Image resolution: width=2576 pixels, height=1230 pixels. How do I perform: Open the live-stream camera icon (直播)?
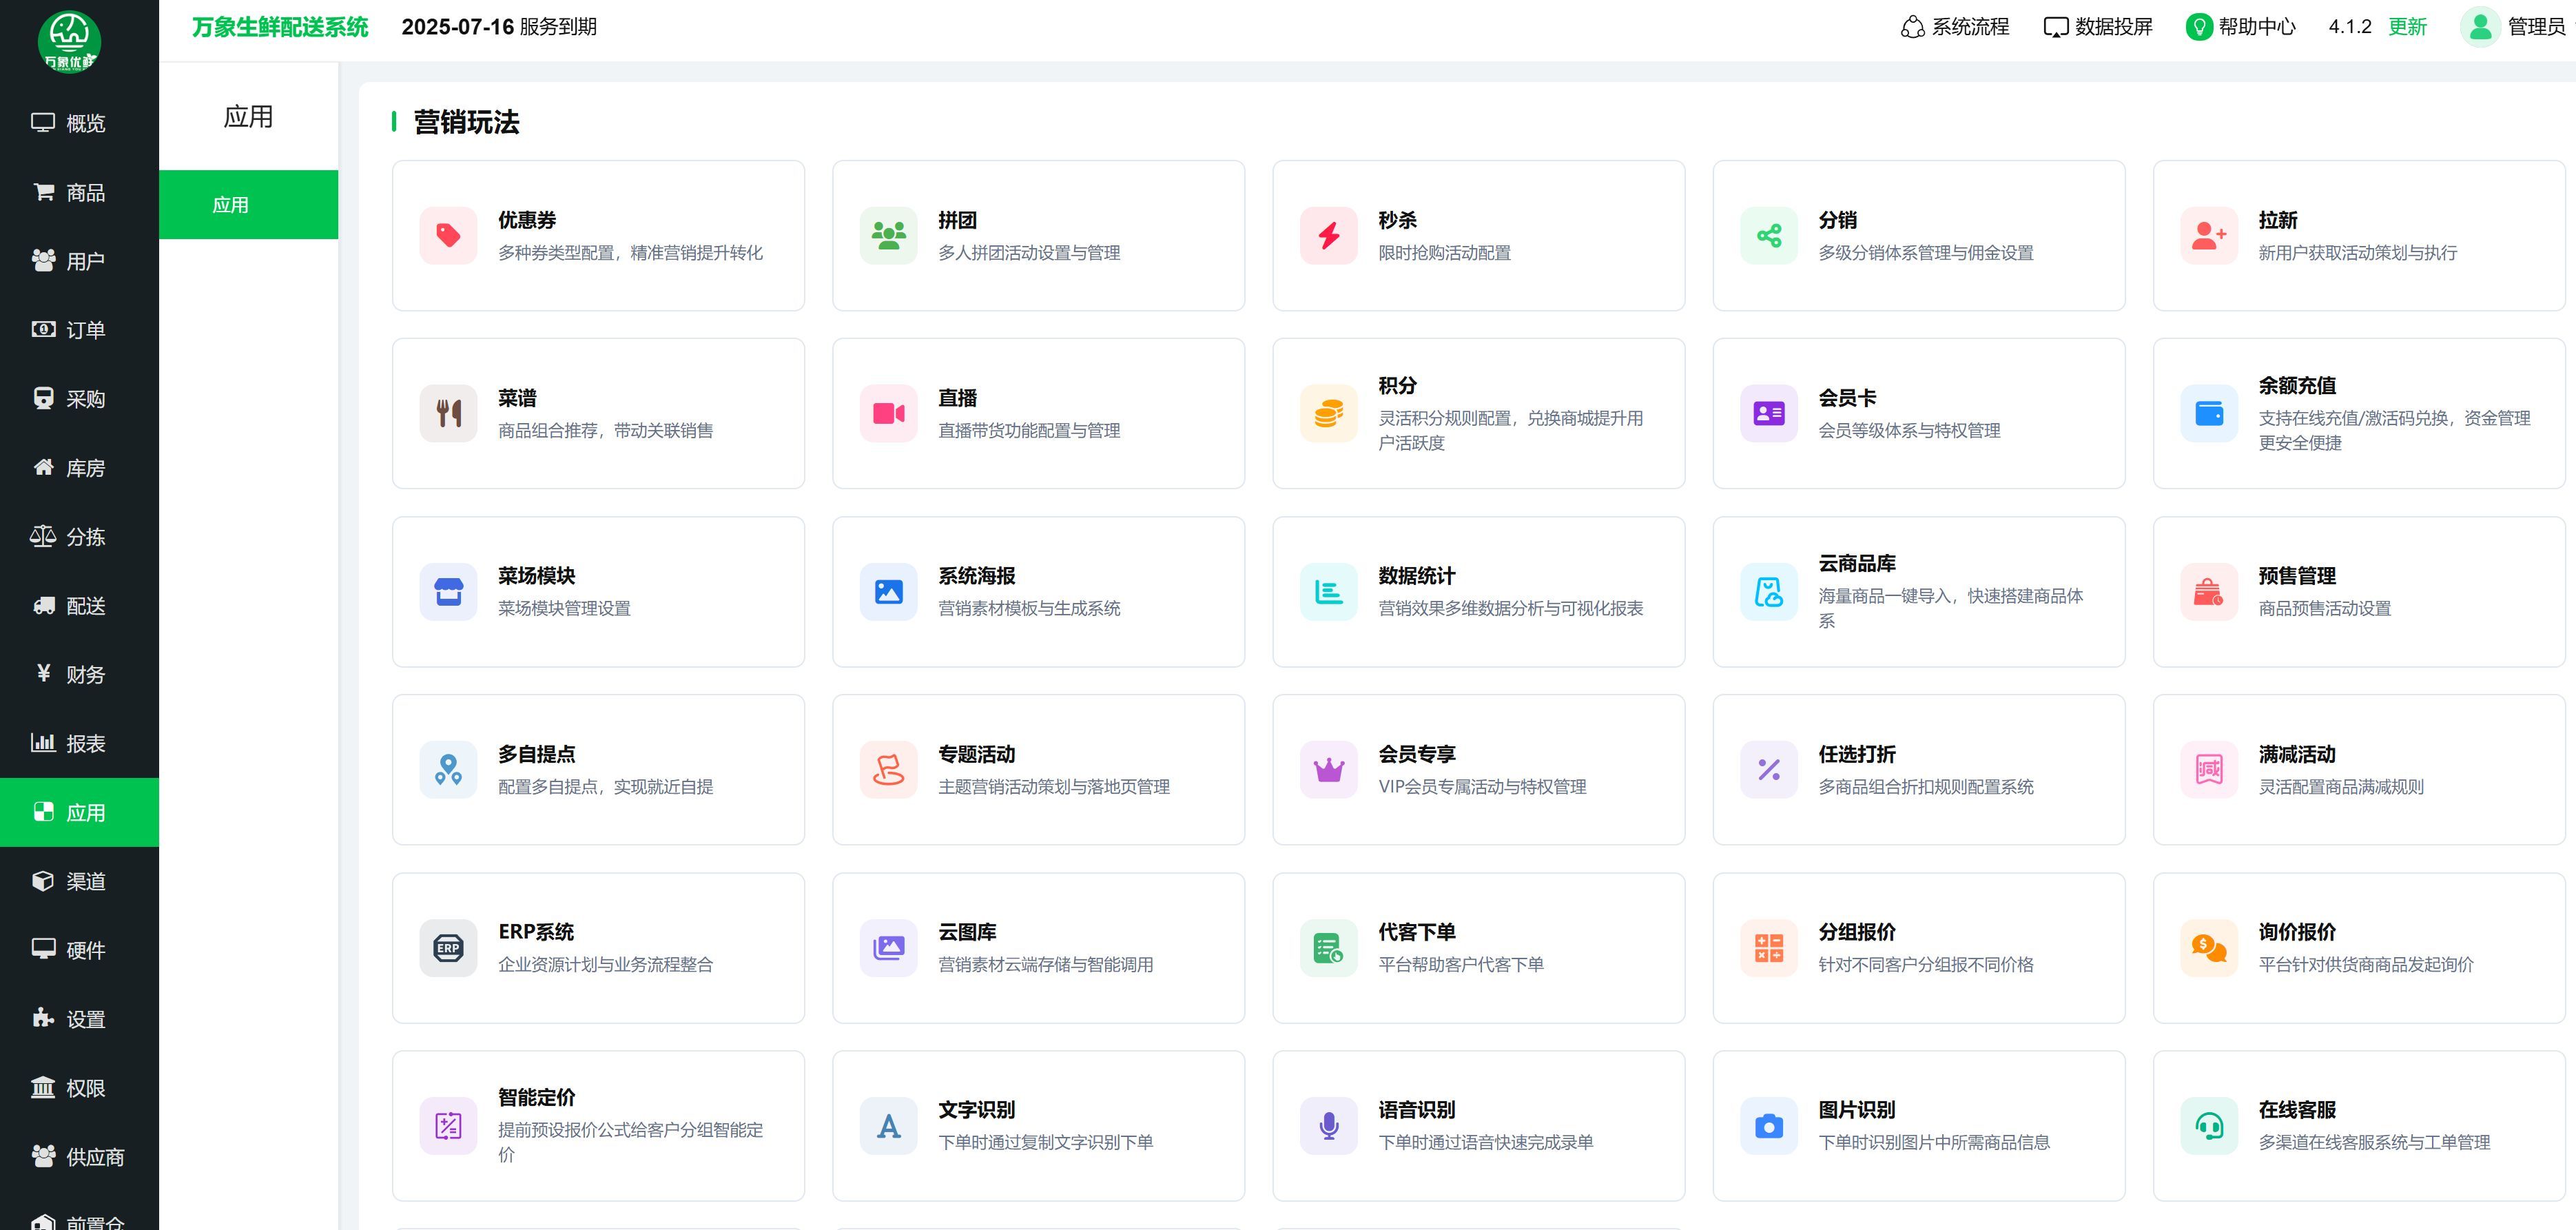[888, 413]
